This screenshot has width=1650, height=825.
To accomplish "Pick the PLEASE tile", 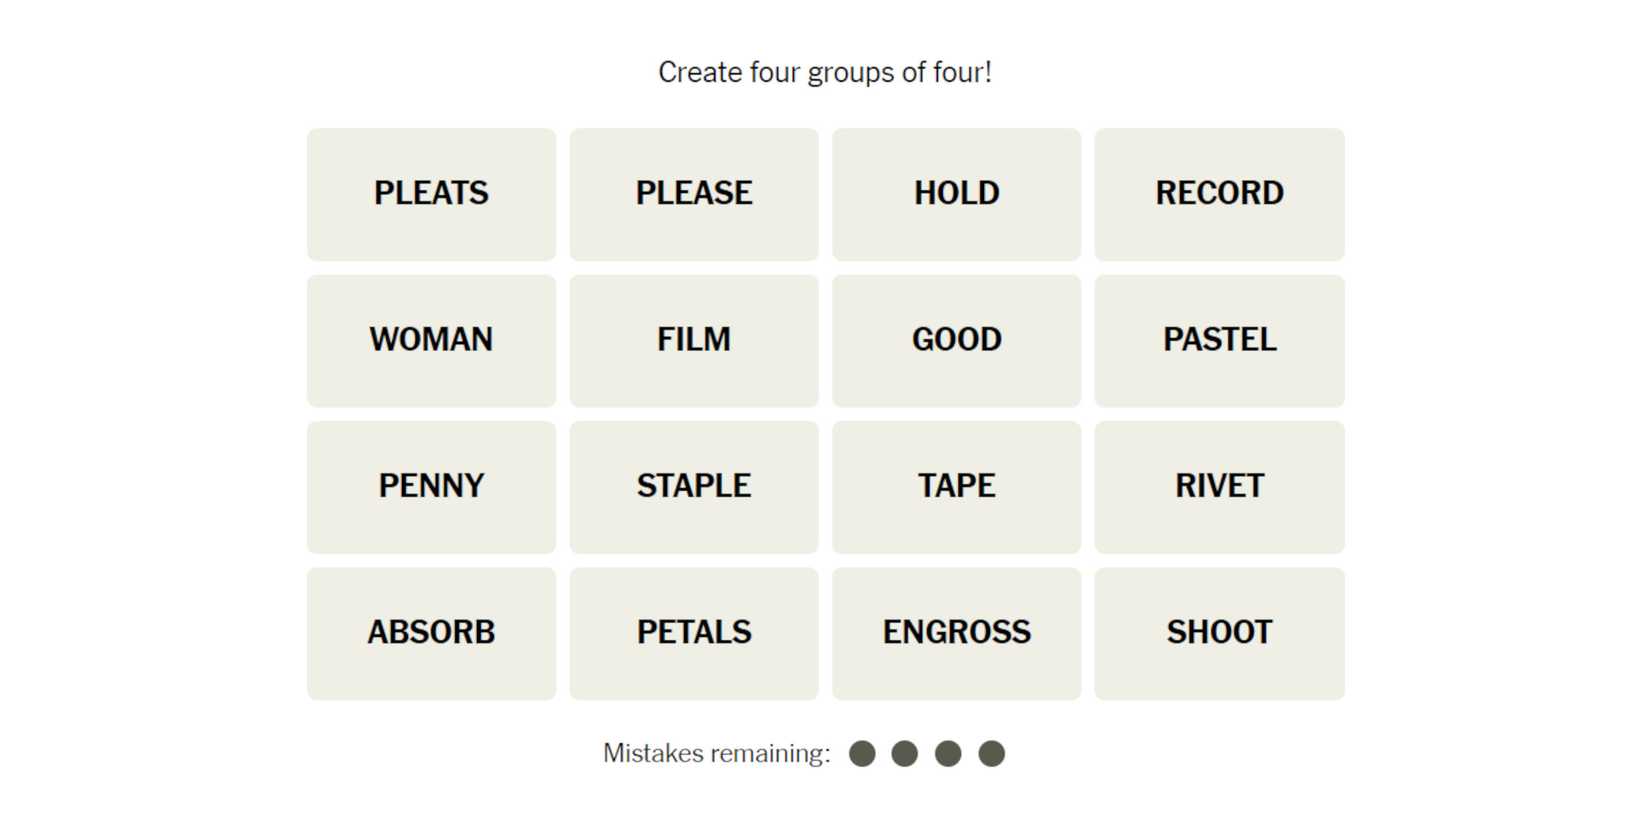I will pos(694,194).
